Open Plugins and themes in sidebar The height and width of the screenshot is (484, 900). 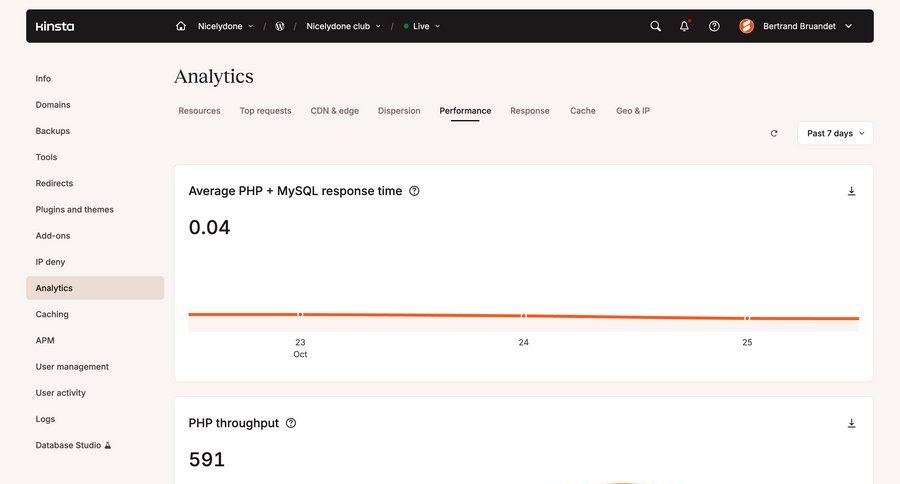(75, 210)
